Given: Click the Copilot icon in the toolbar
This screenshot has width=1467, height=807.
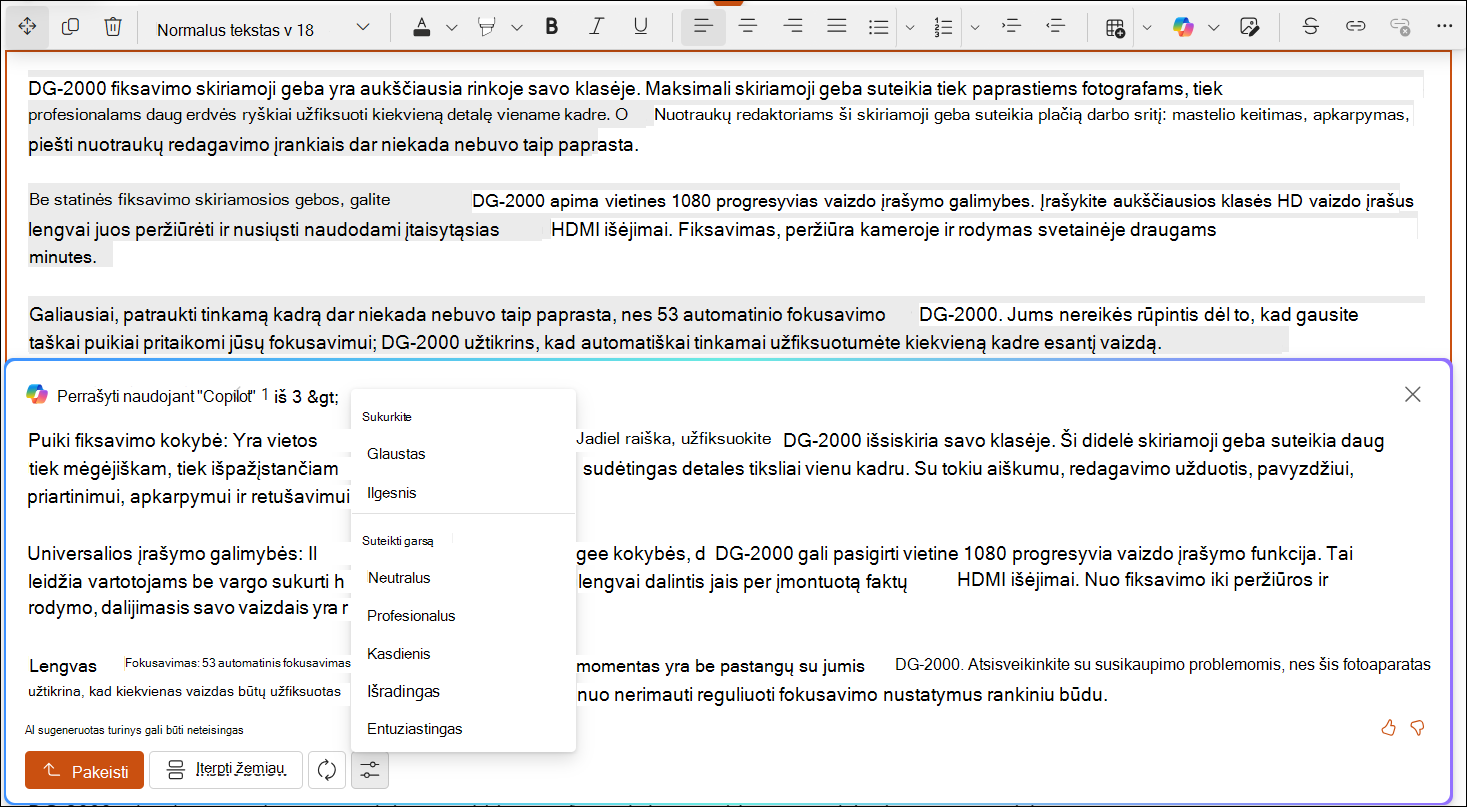Looking at the screenshot, I should (x=1184, y=27).
